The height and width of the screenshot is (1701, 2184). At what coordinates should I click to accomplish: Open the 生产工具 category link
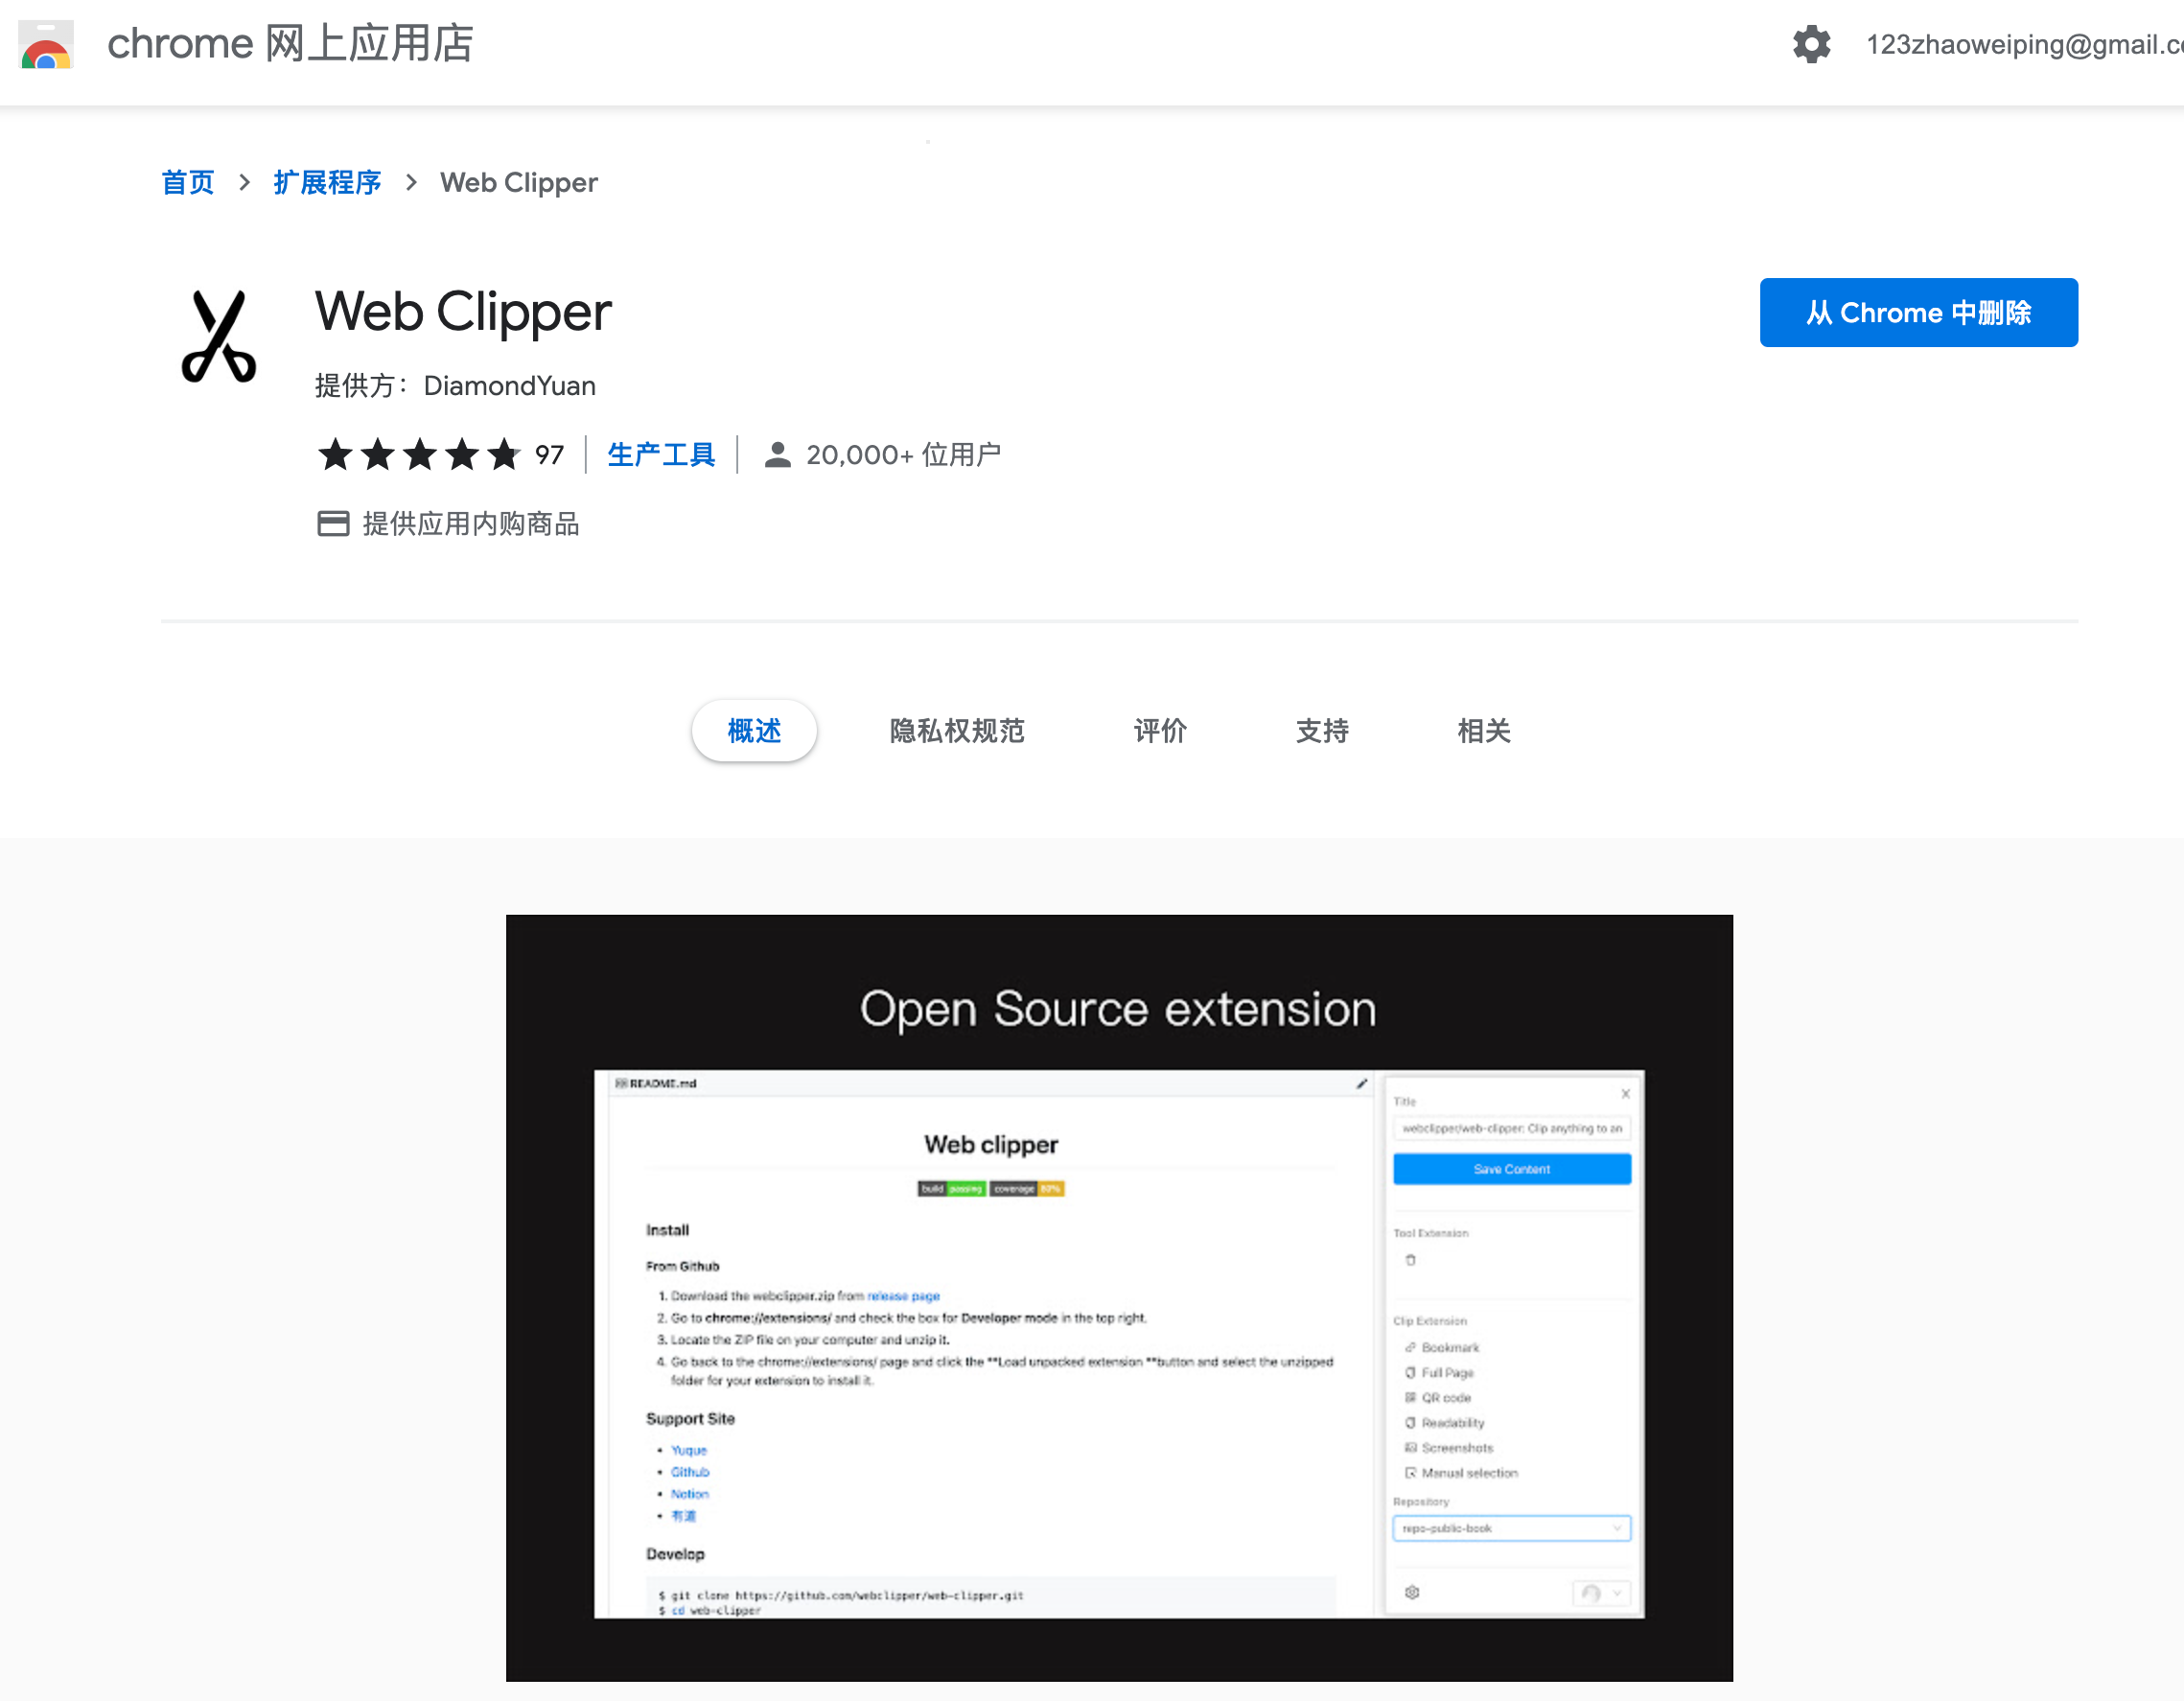tap(661, 455)
